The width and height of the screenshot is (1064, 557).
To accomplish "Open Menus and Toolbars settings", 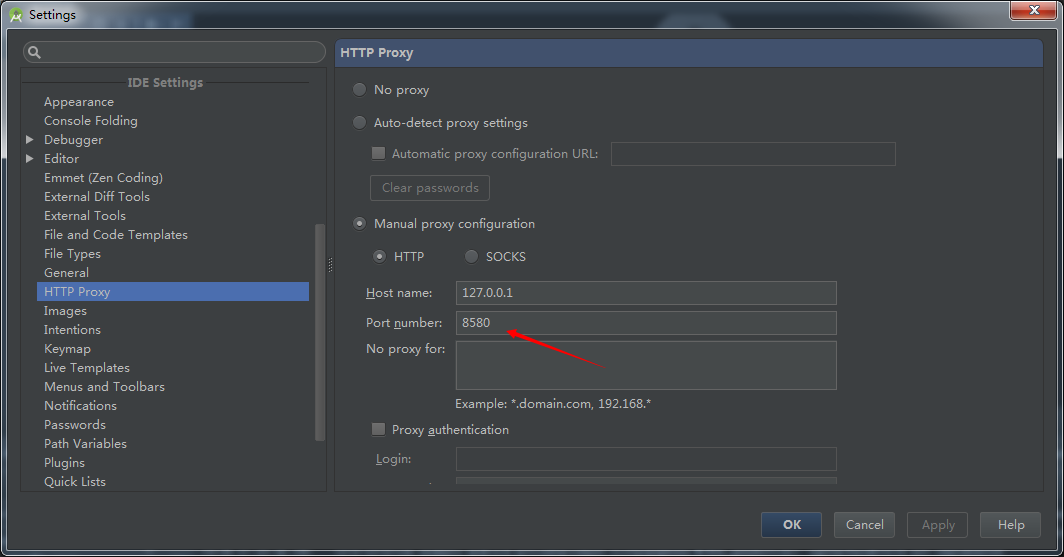I will pos(104,387).
